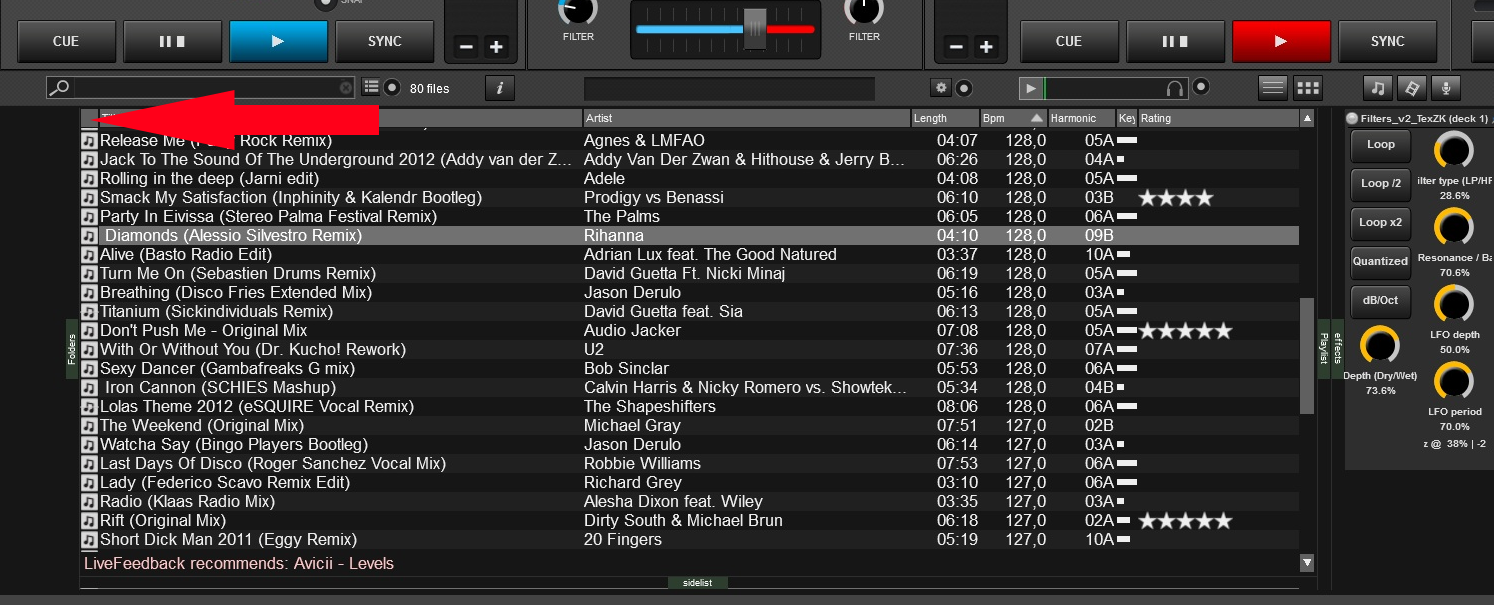Start playback on the left deck
The image size is (1494, 605).
pyautogui.click(x=278, y=41)
